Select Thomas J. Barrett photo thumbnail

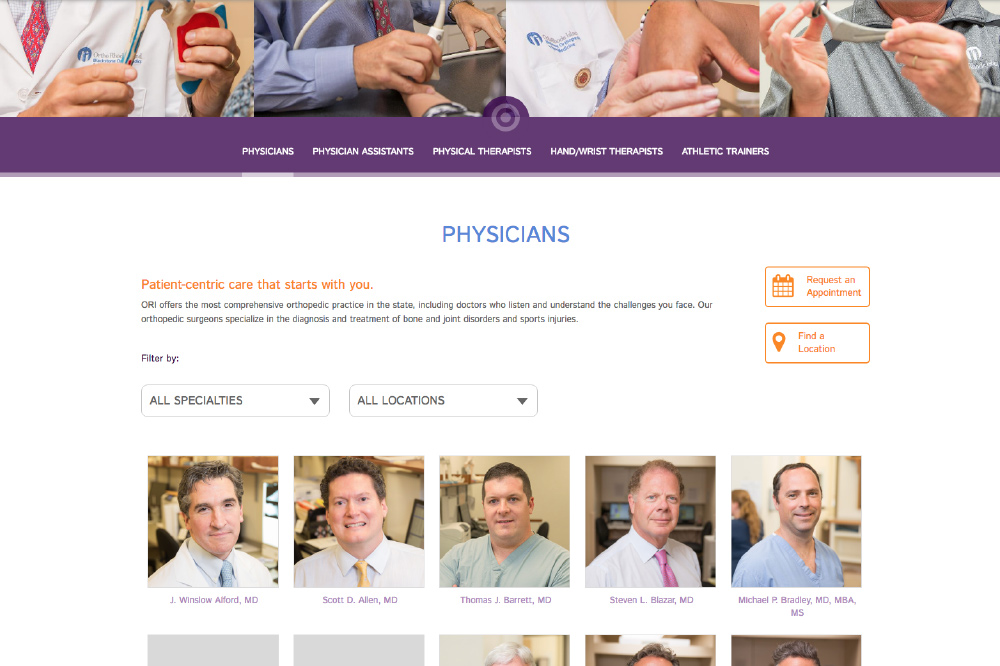tap(504, 521)
